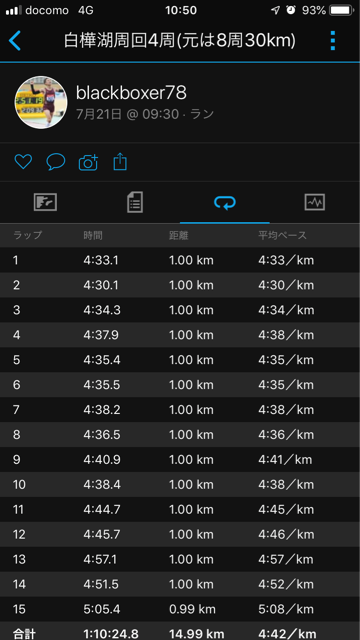Screen dimensions: 360x640
Task: Tap the battery indicator in status bar
Action: tap(343, 10)
